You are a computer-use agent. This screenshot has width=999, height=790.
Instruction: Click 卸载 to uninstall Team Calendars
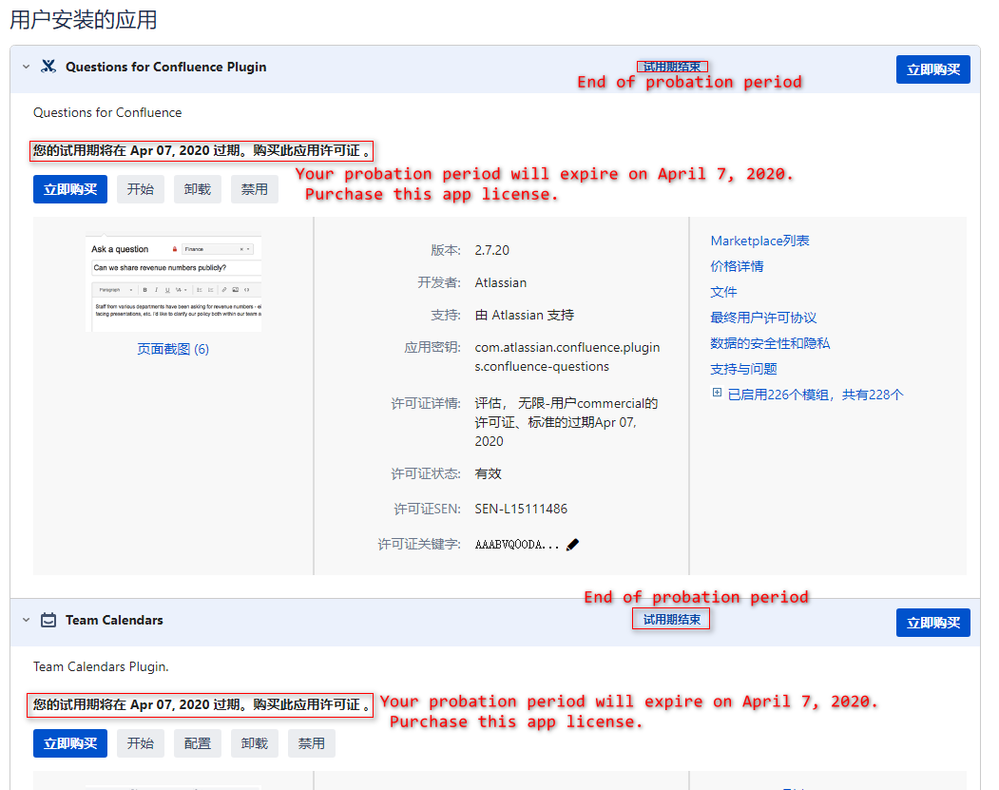tap(254, 743)
